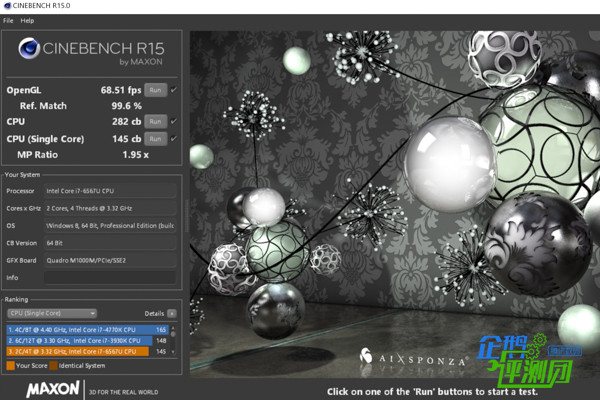Screen dimensions: 600x400
Task: Toggle the CPU test checkbox
Action: tap(174, 121)
